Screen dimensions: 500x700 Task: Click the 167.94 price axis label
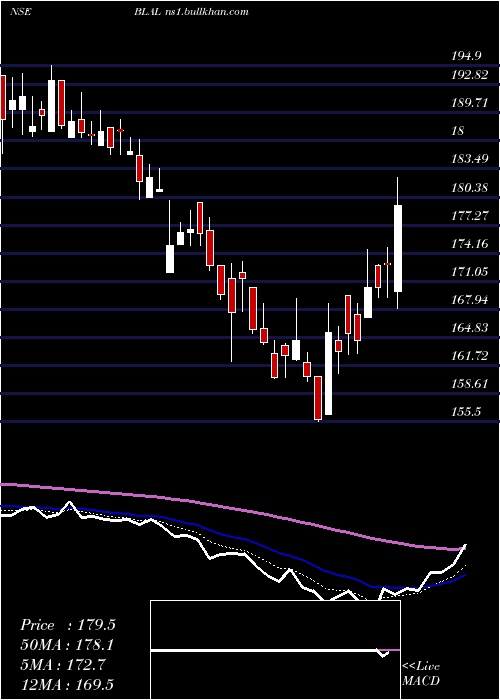tap(470, 300)
